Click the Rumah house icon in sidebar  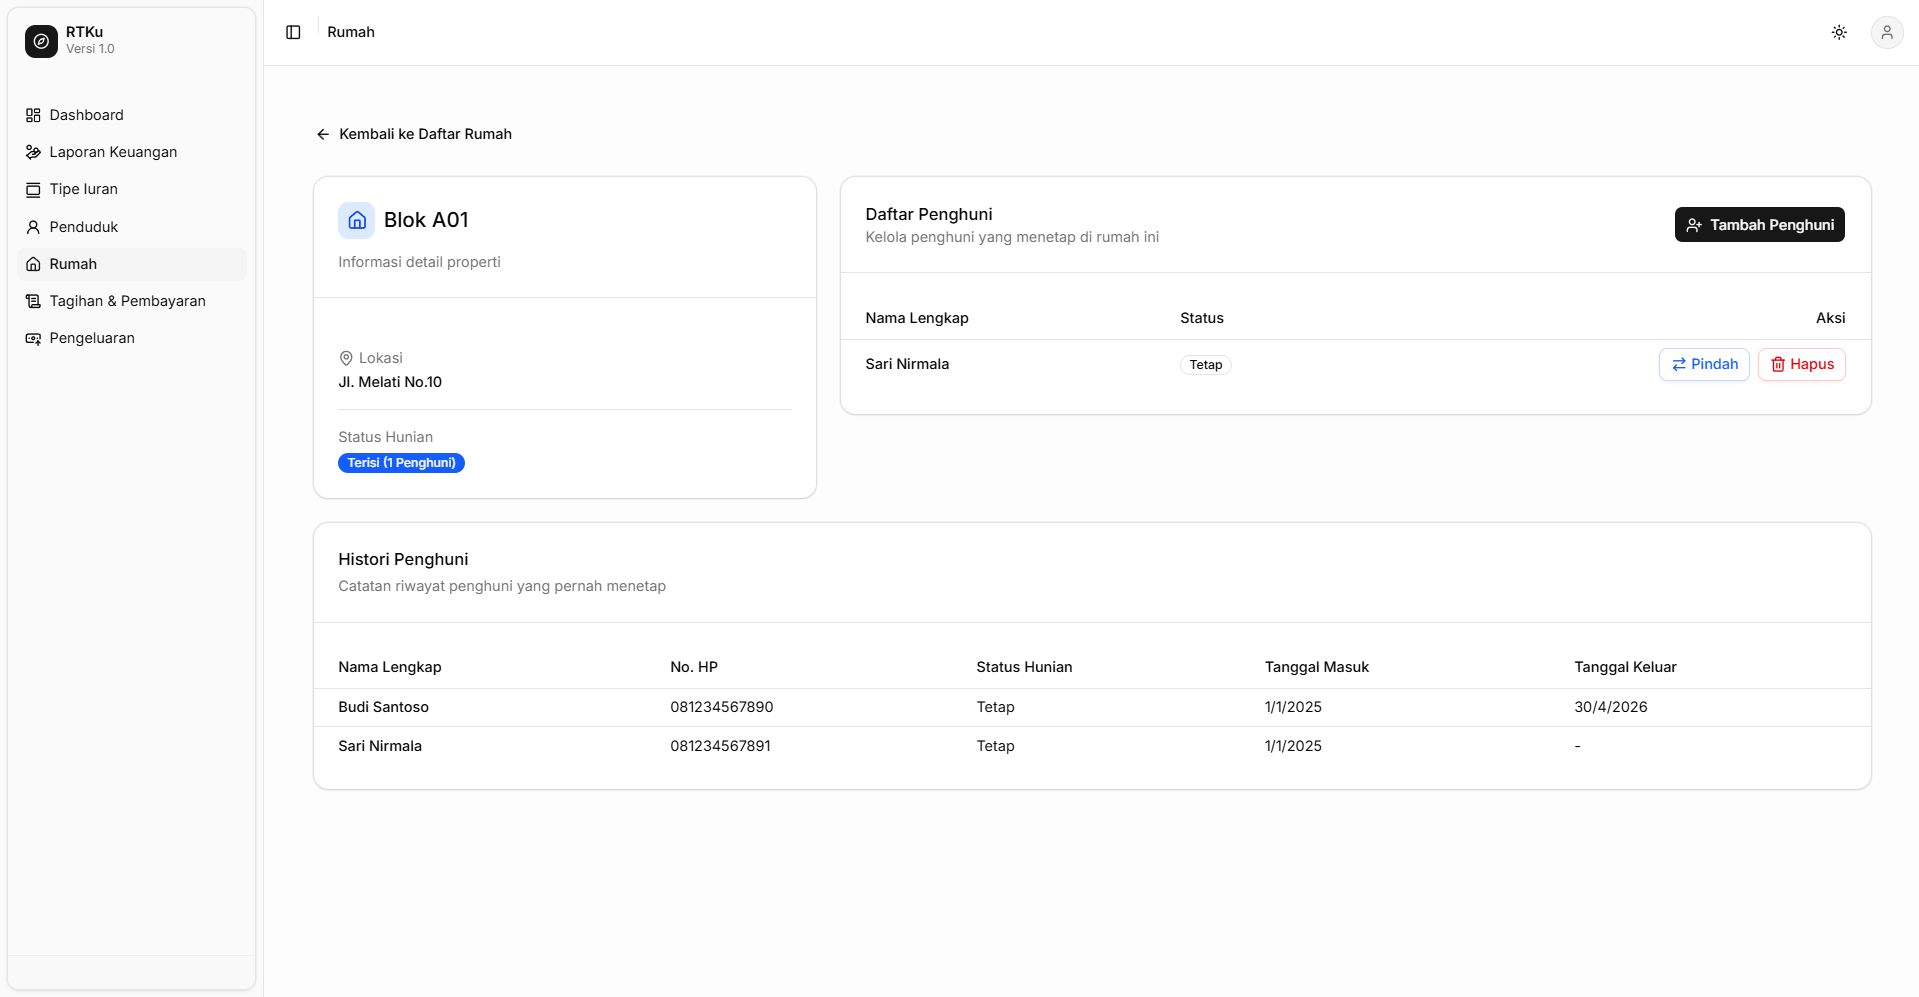coord(33,264)
